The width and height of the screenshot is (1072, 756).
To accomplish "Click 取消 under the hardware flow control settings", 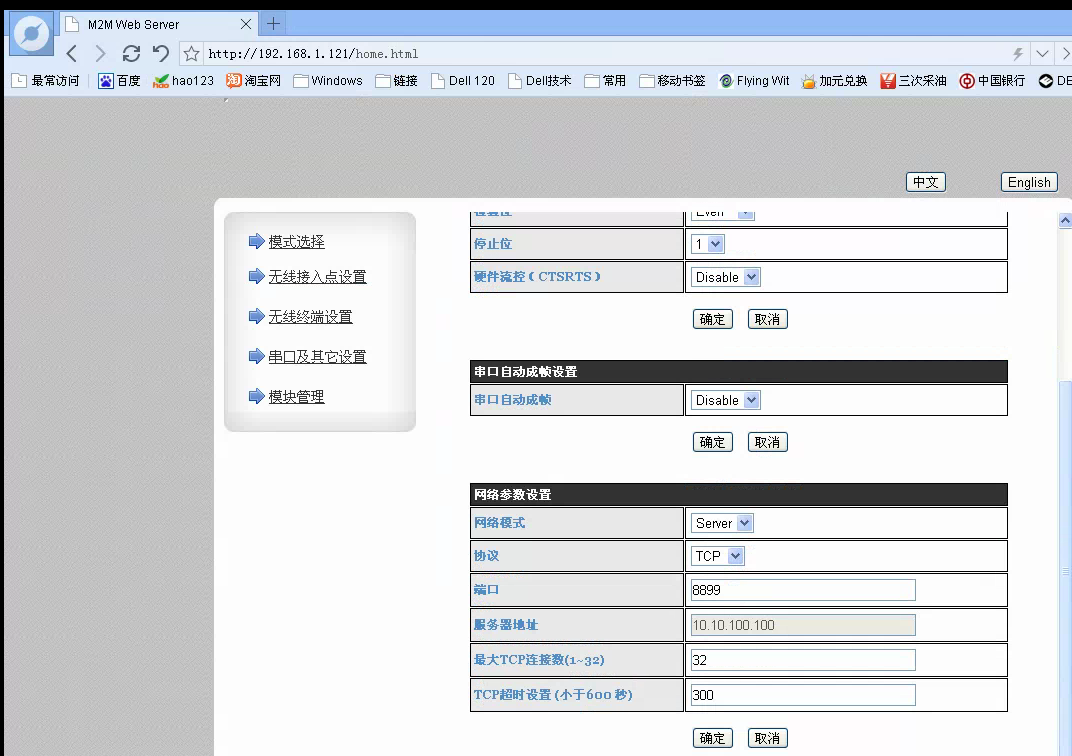I will [767, 319].
